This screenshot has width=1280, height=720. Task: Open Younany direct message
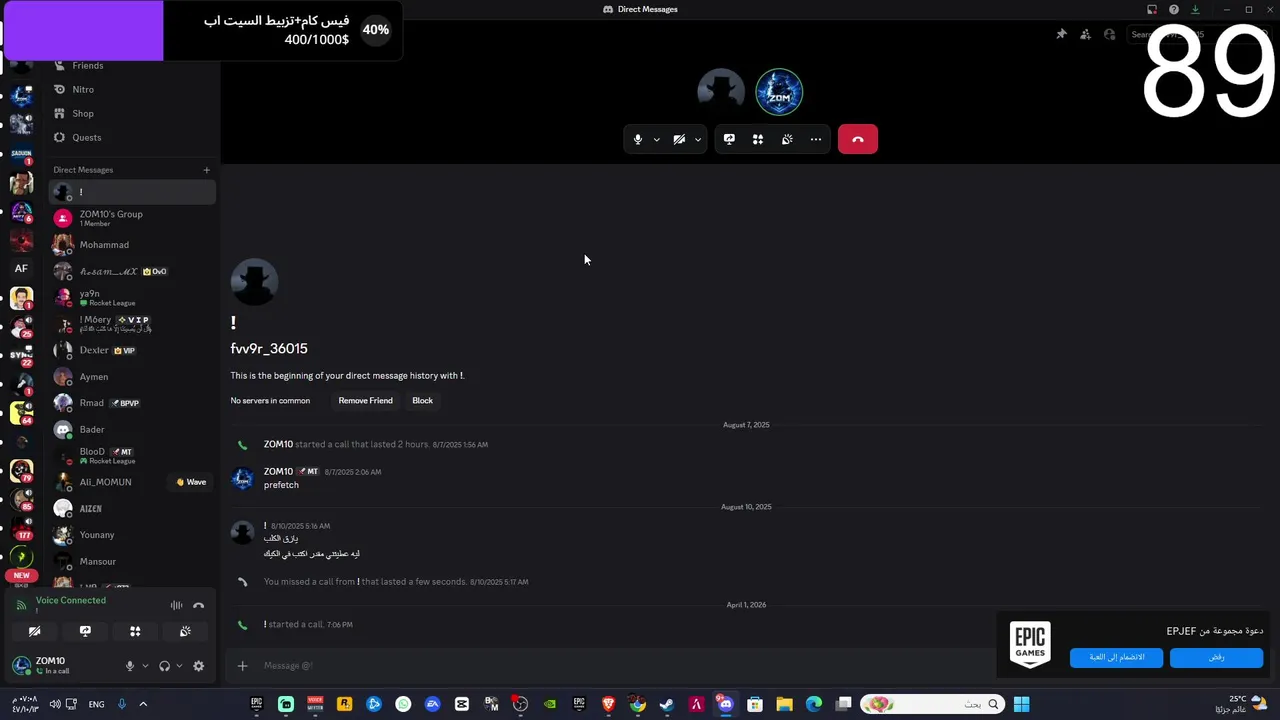coord(132,535)
